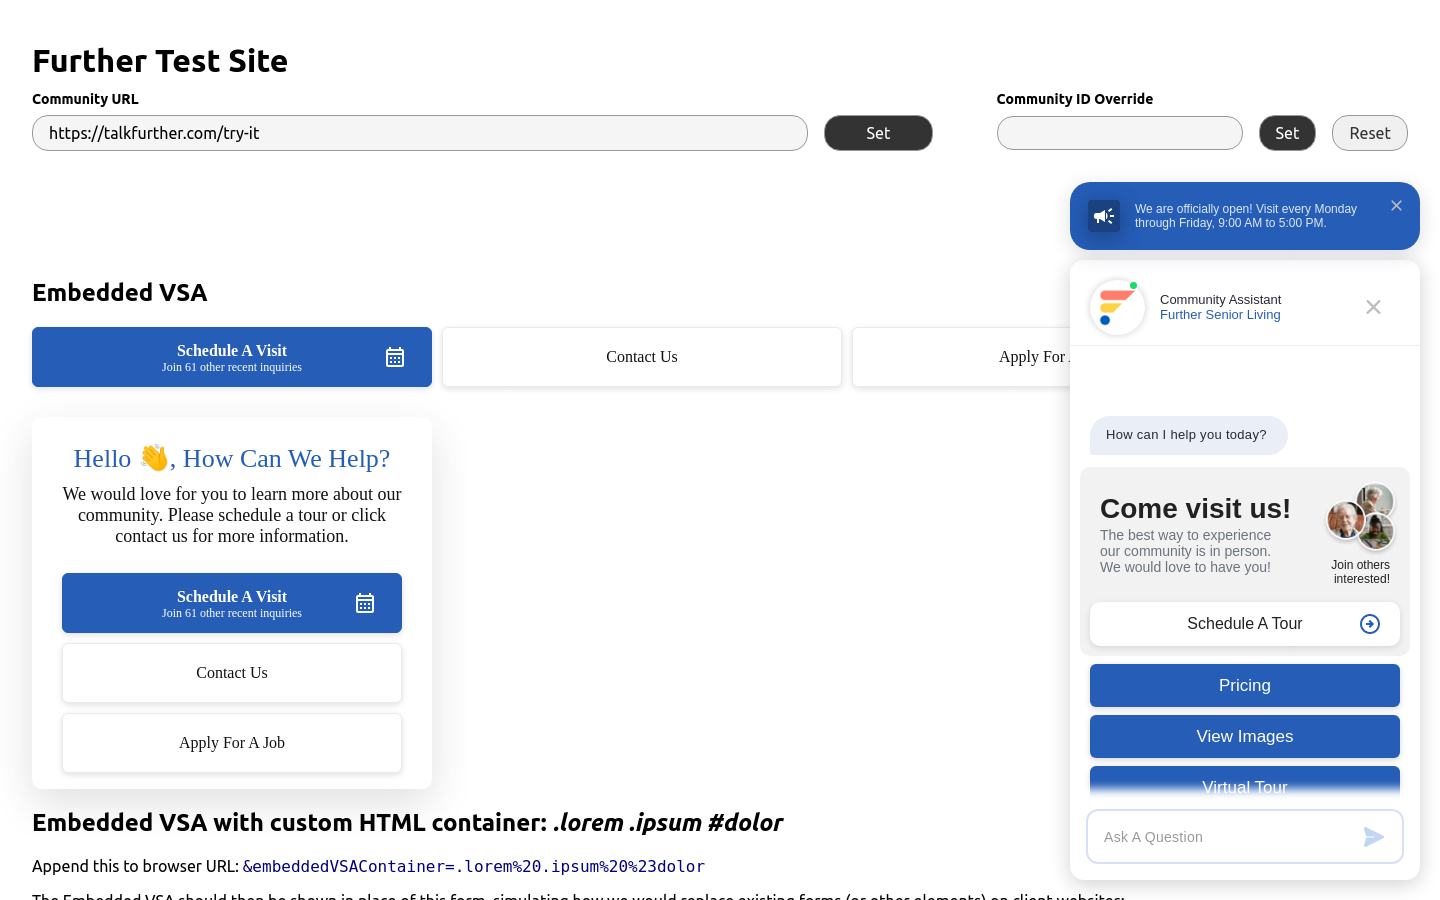This screenshot has width=1440, height=900.
Task: Select the Pricing chat option
Action: point(1244,686)
